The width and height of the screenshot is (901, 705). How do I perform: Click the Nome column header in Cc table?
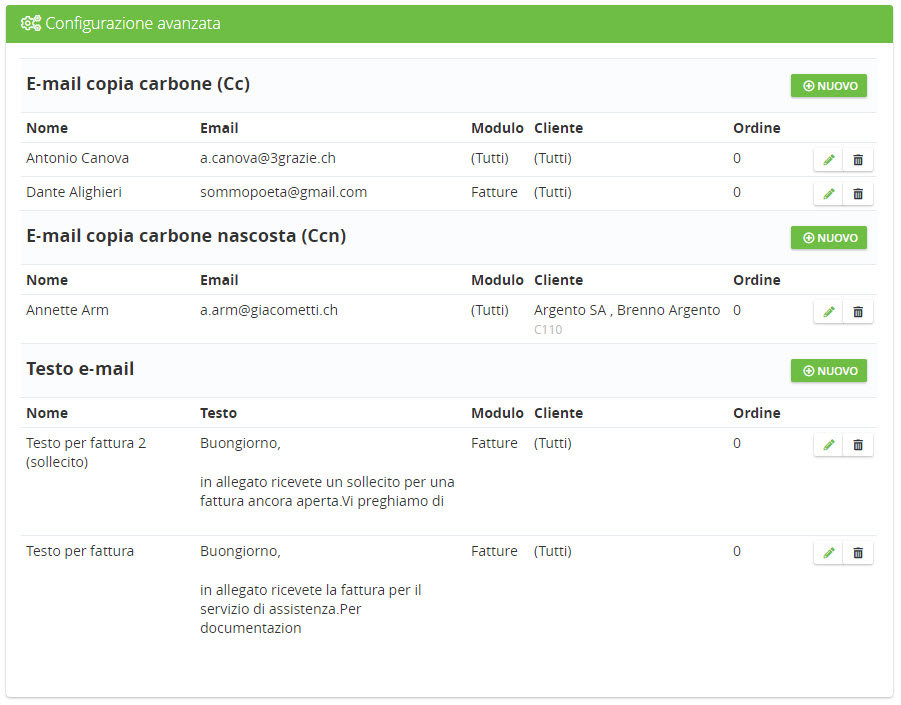(47, 128)
